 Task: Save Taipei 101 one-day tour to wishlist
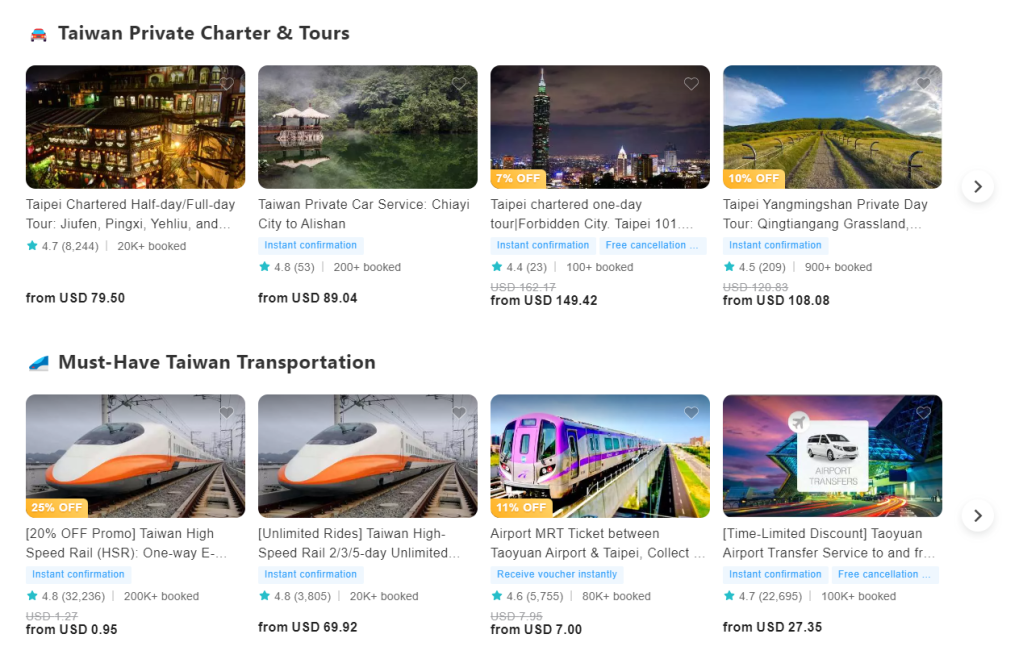691,84
